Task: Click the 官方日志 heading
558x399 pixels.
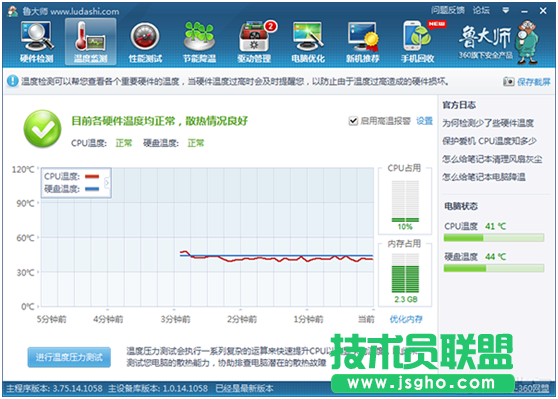Action: [x=459, y=105]
